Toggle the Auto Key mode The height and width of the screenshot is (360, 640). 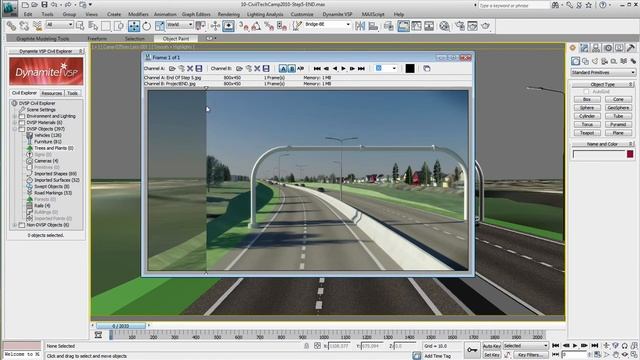[x=491, y=346]
